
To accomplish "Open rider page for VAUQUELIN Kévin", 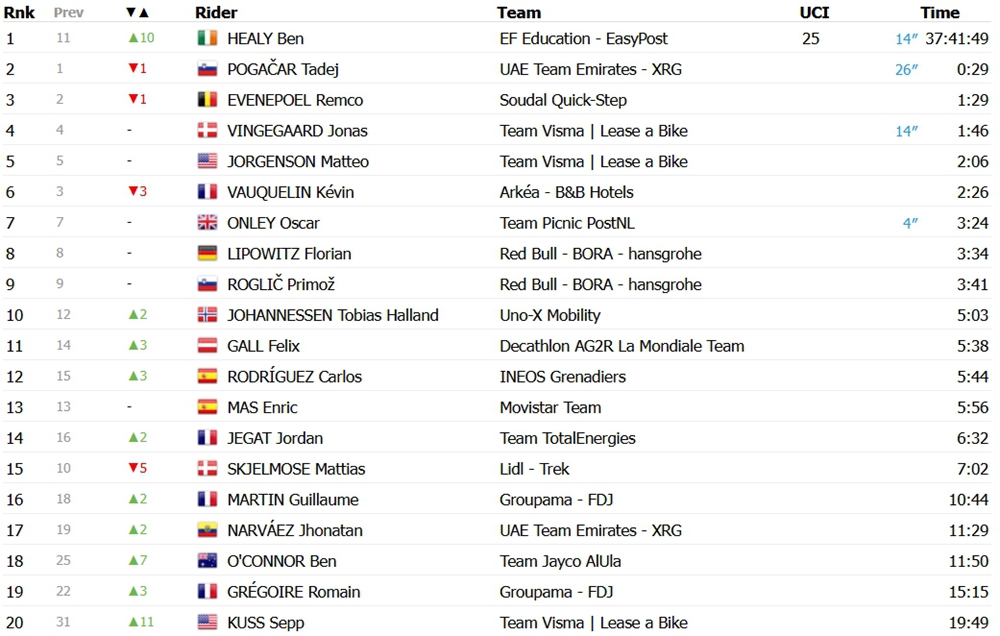I will click(290, 192).
